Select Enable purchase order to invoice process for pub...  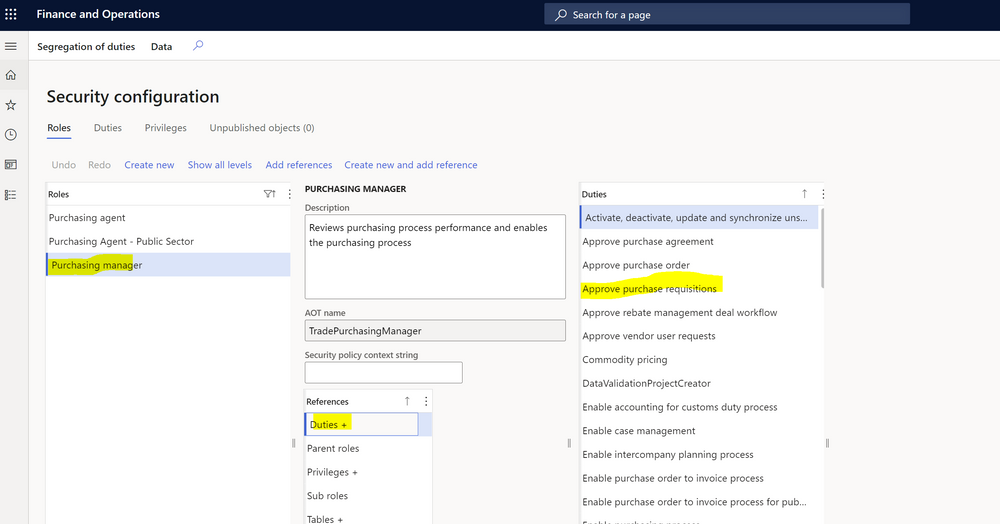tap(699, 502)
